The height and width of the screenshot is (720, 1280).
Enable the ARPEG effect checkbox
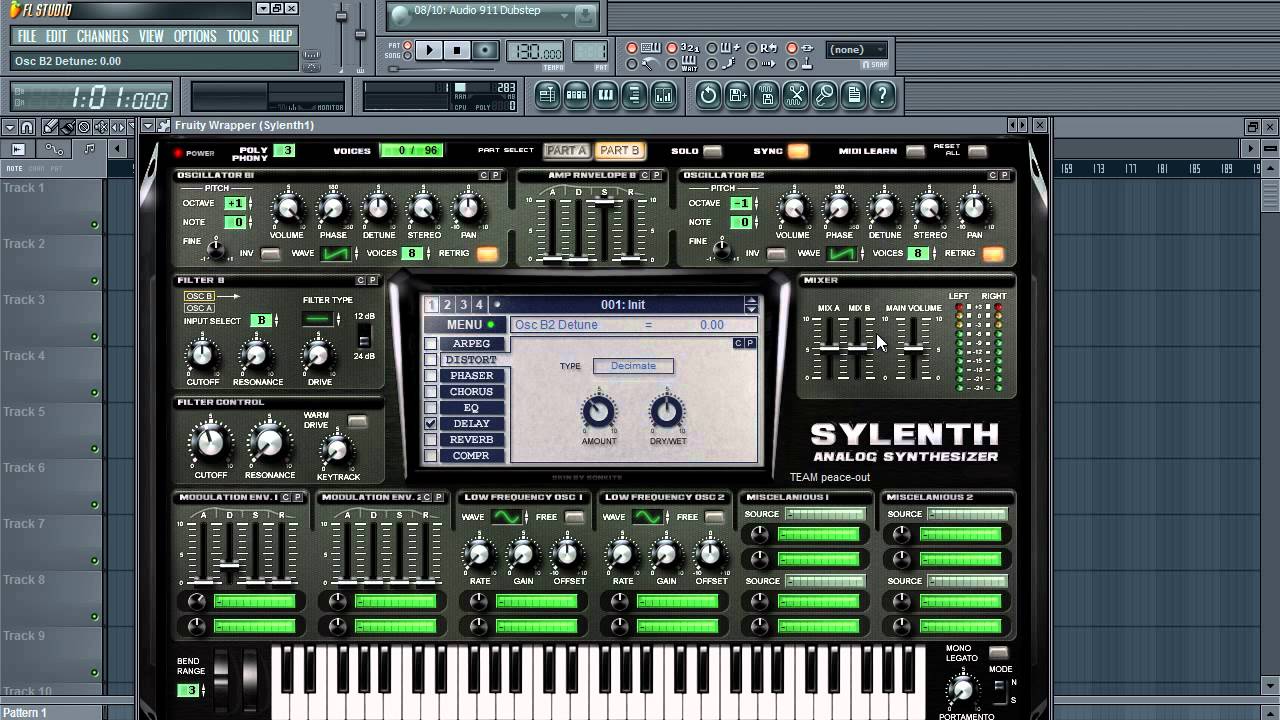point(431,344)
